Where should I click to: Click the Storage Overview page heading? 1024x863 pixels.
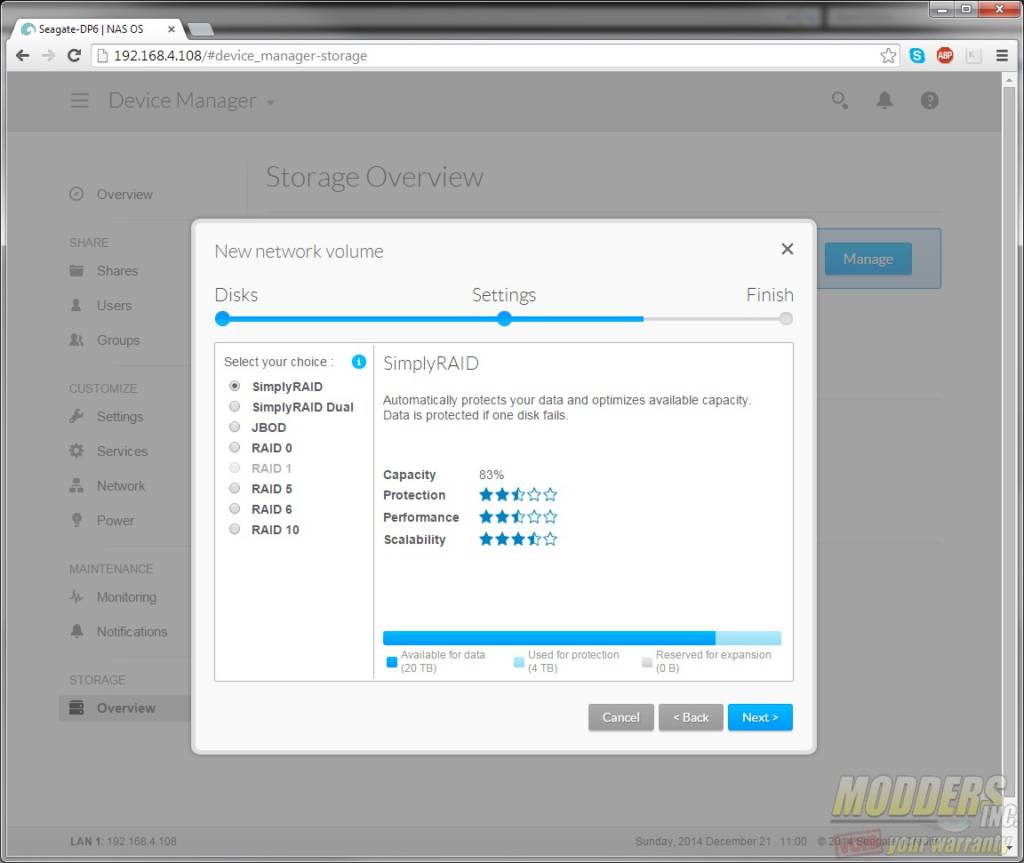[374, 177]
